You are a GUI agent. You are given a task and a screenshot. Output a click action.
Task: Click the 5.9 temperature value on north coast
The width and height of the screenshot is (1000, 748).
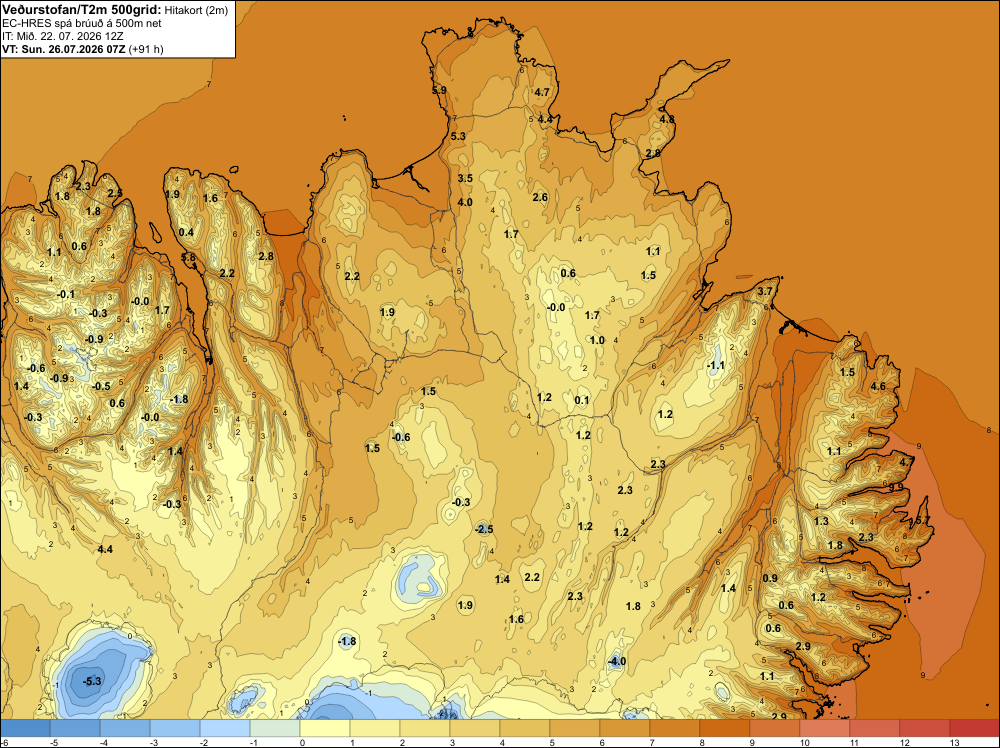point(439,91)
